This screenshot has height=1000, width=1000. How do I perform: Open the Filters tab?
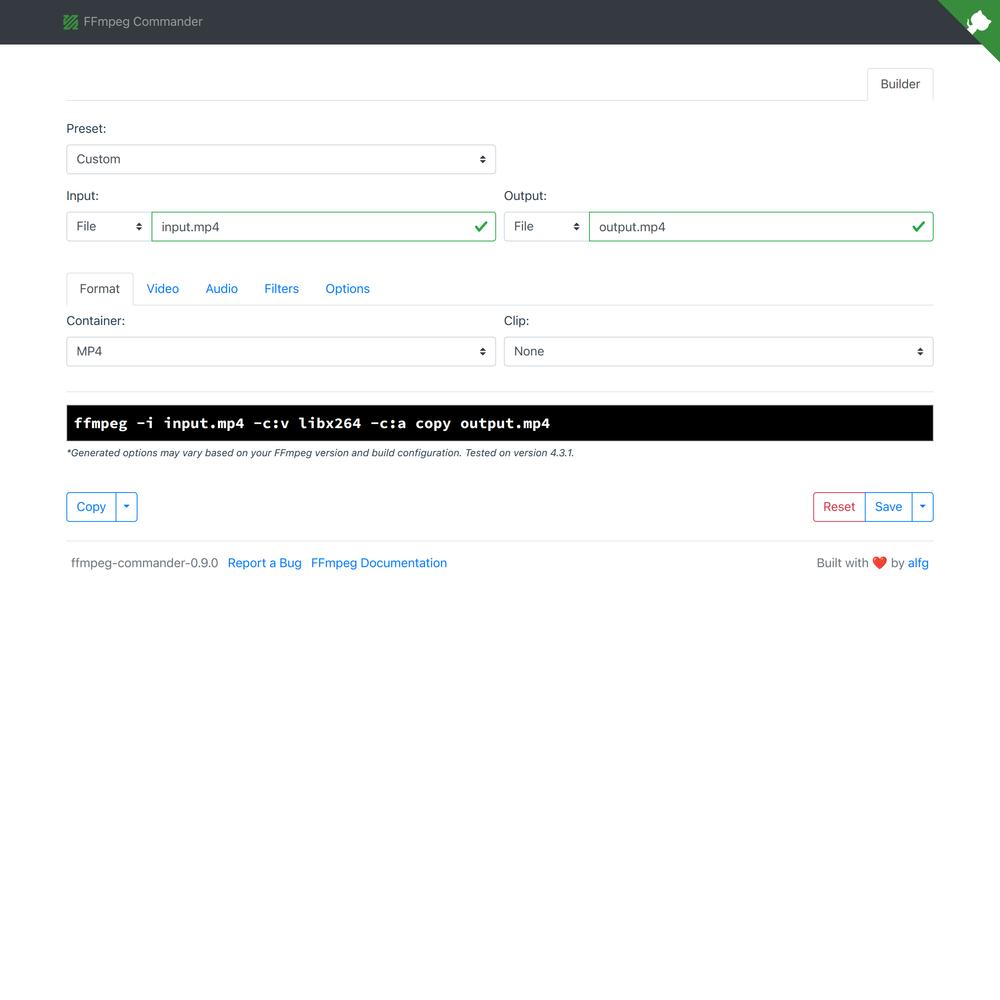[x=281, y=289]
